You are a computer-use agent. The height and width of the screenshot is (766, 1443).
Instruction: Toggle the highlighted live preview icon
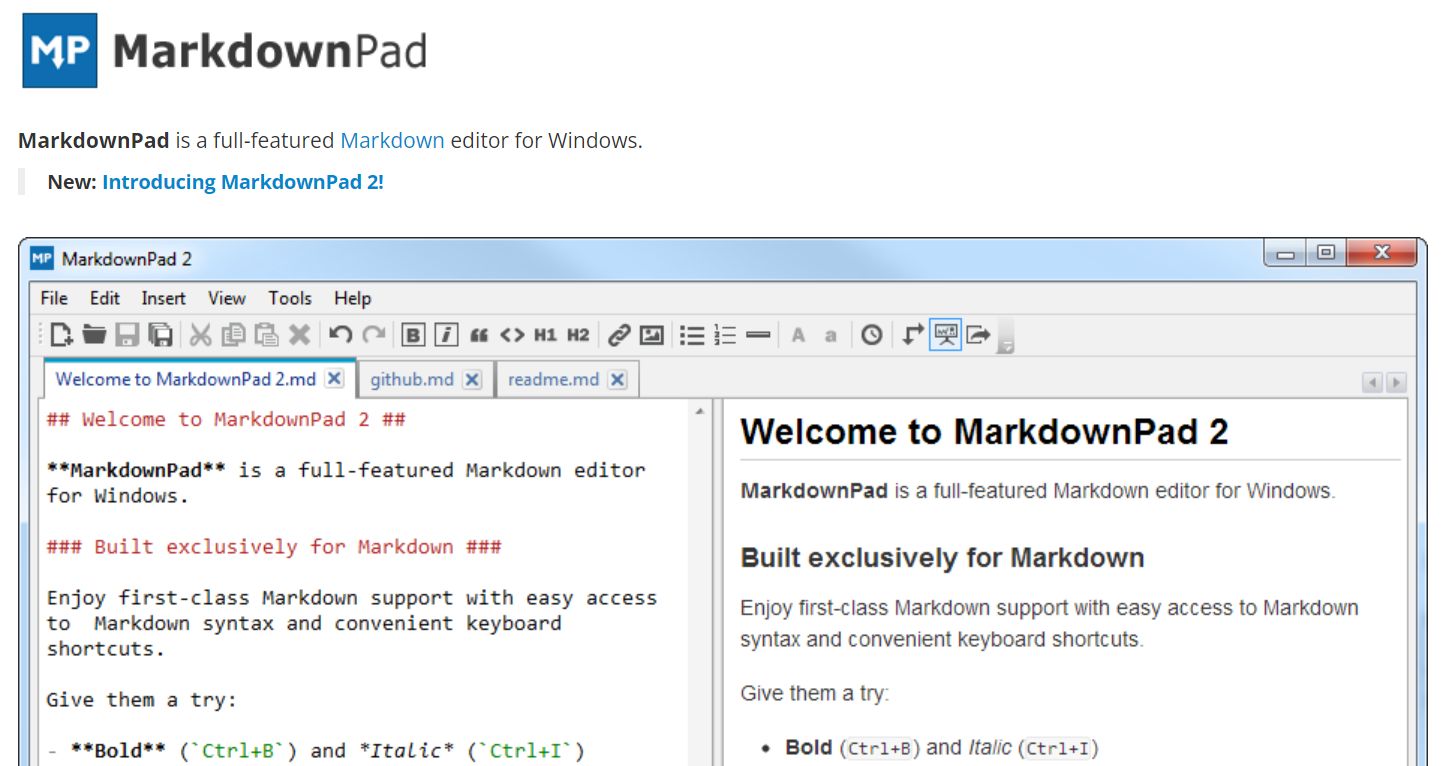coord(945,335)
